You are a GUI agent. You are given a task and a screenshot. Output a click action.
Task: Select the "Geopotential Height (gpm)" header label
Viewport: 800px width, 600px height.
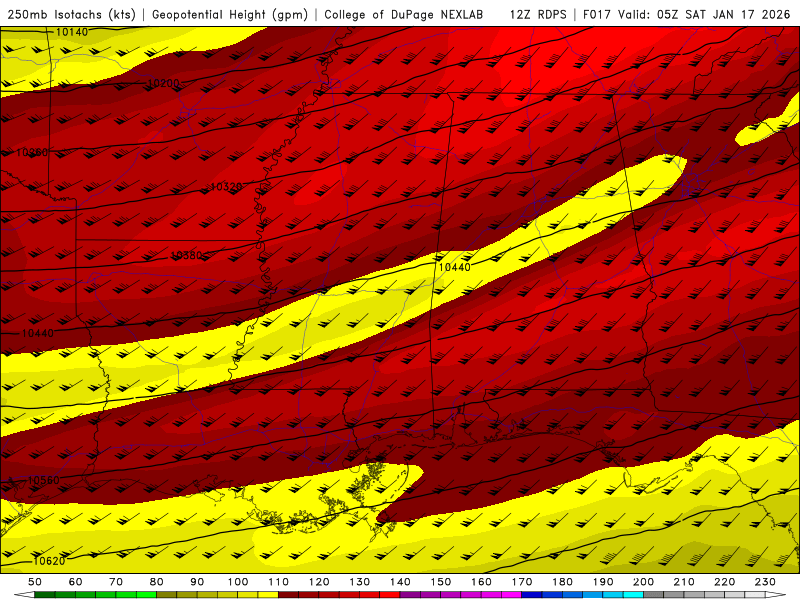(230, 14)
